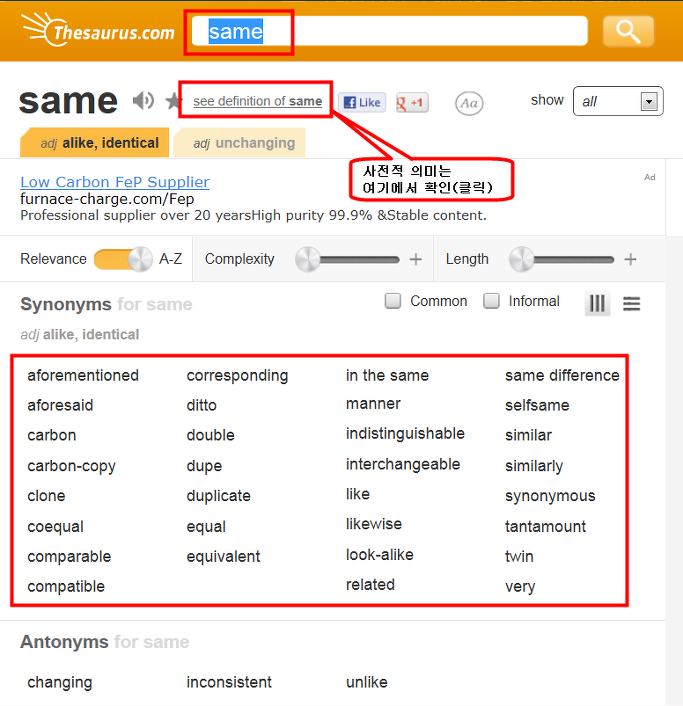Click synonym 'aforementioned'
Viewport: 683px width, 706px height.
tap(83, 375)
